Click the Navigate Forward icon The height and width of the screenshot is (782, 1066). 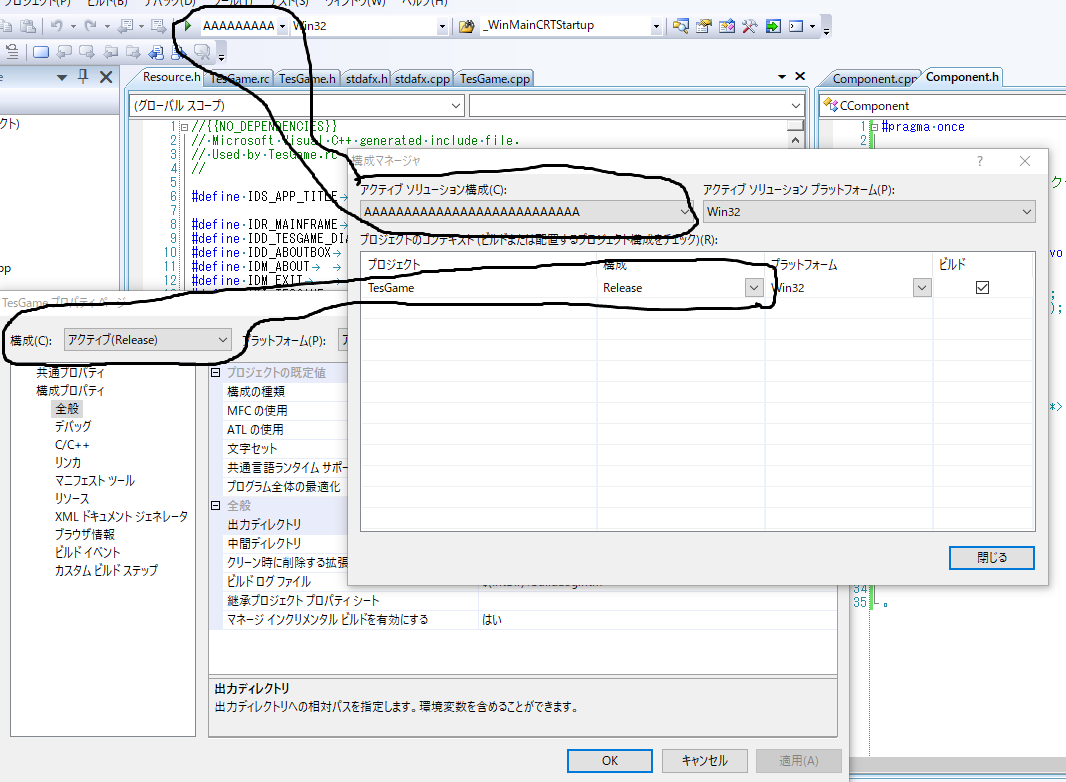coord(158,26)
